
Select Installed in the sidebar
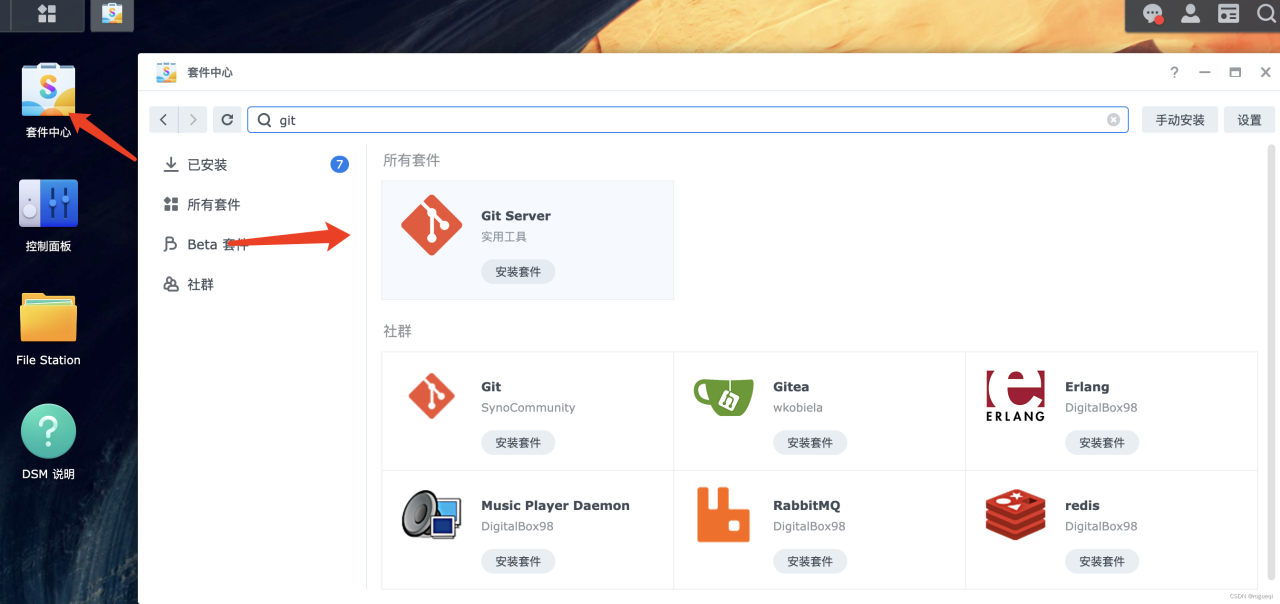click(x=207, y=165)
